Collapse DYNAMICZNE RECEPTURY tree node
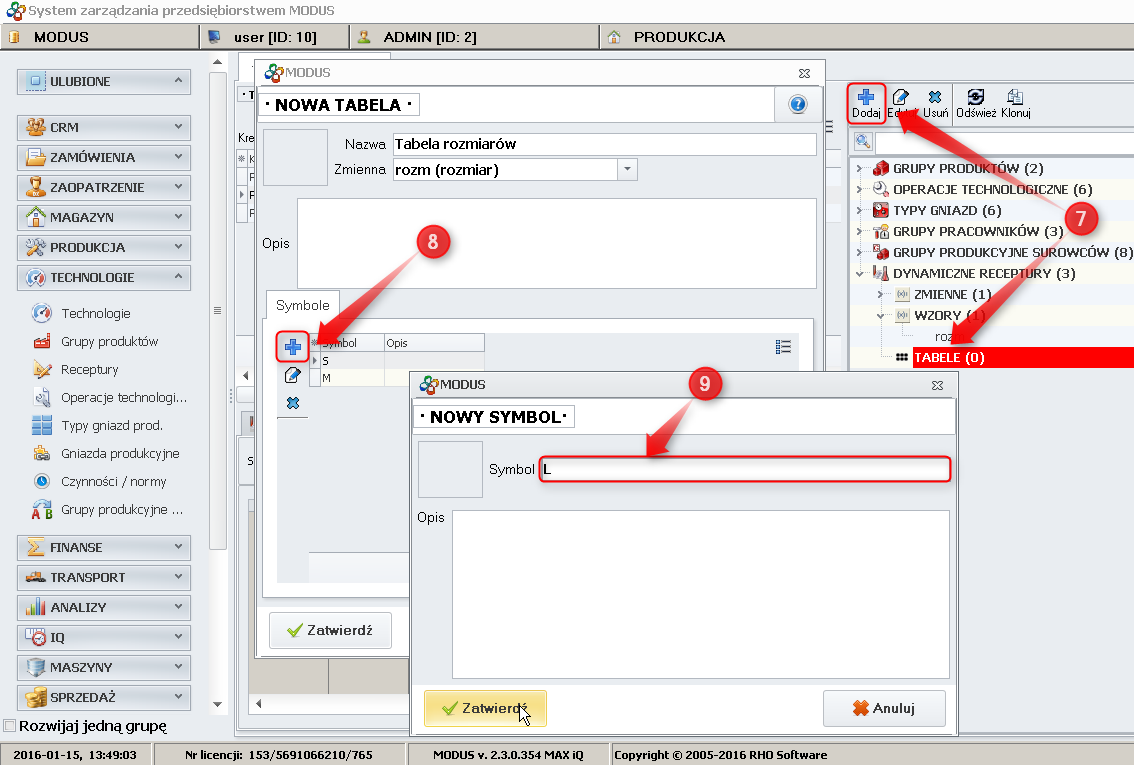 pos(859,274)
